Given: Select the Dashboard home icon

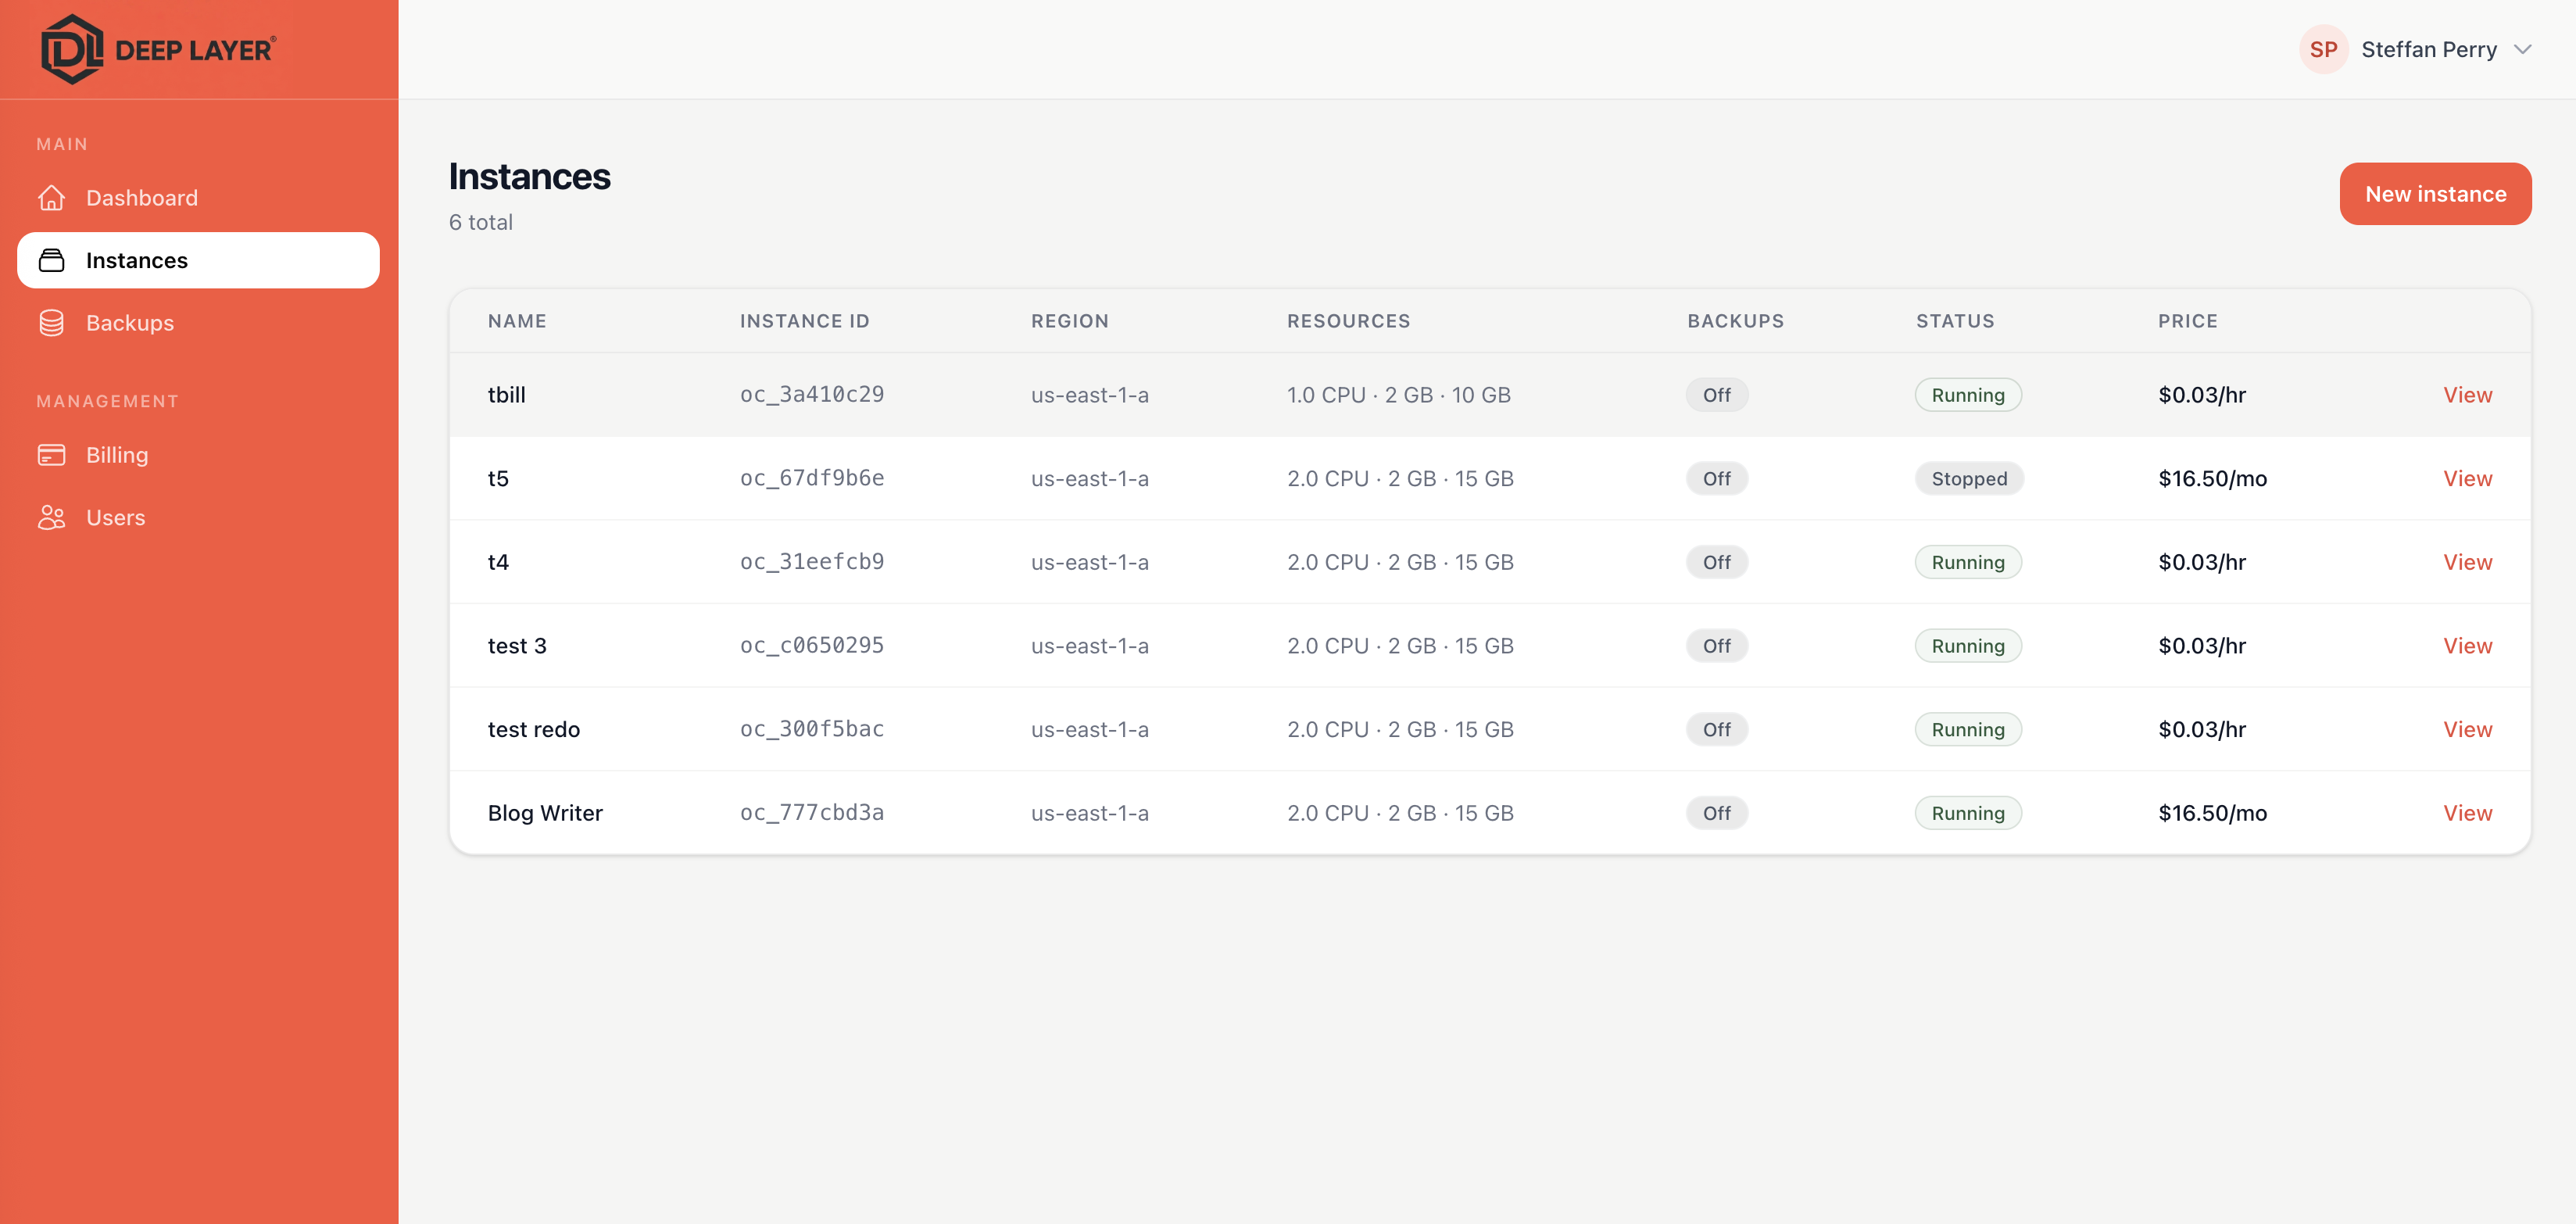Looking at the screenshot, I should coord(51,197).
